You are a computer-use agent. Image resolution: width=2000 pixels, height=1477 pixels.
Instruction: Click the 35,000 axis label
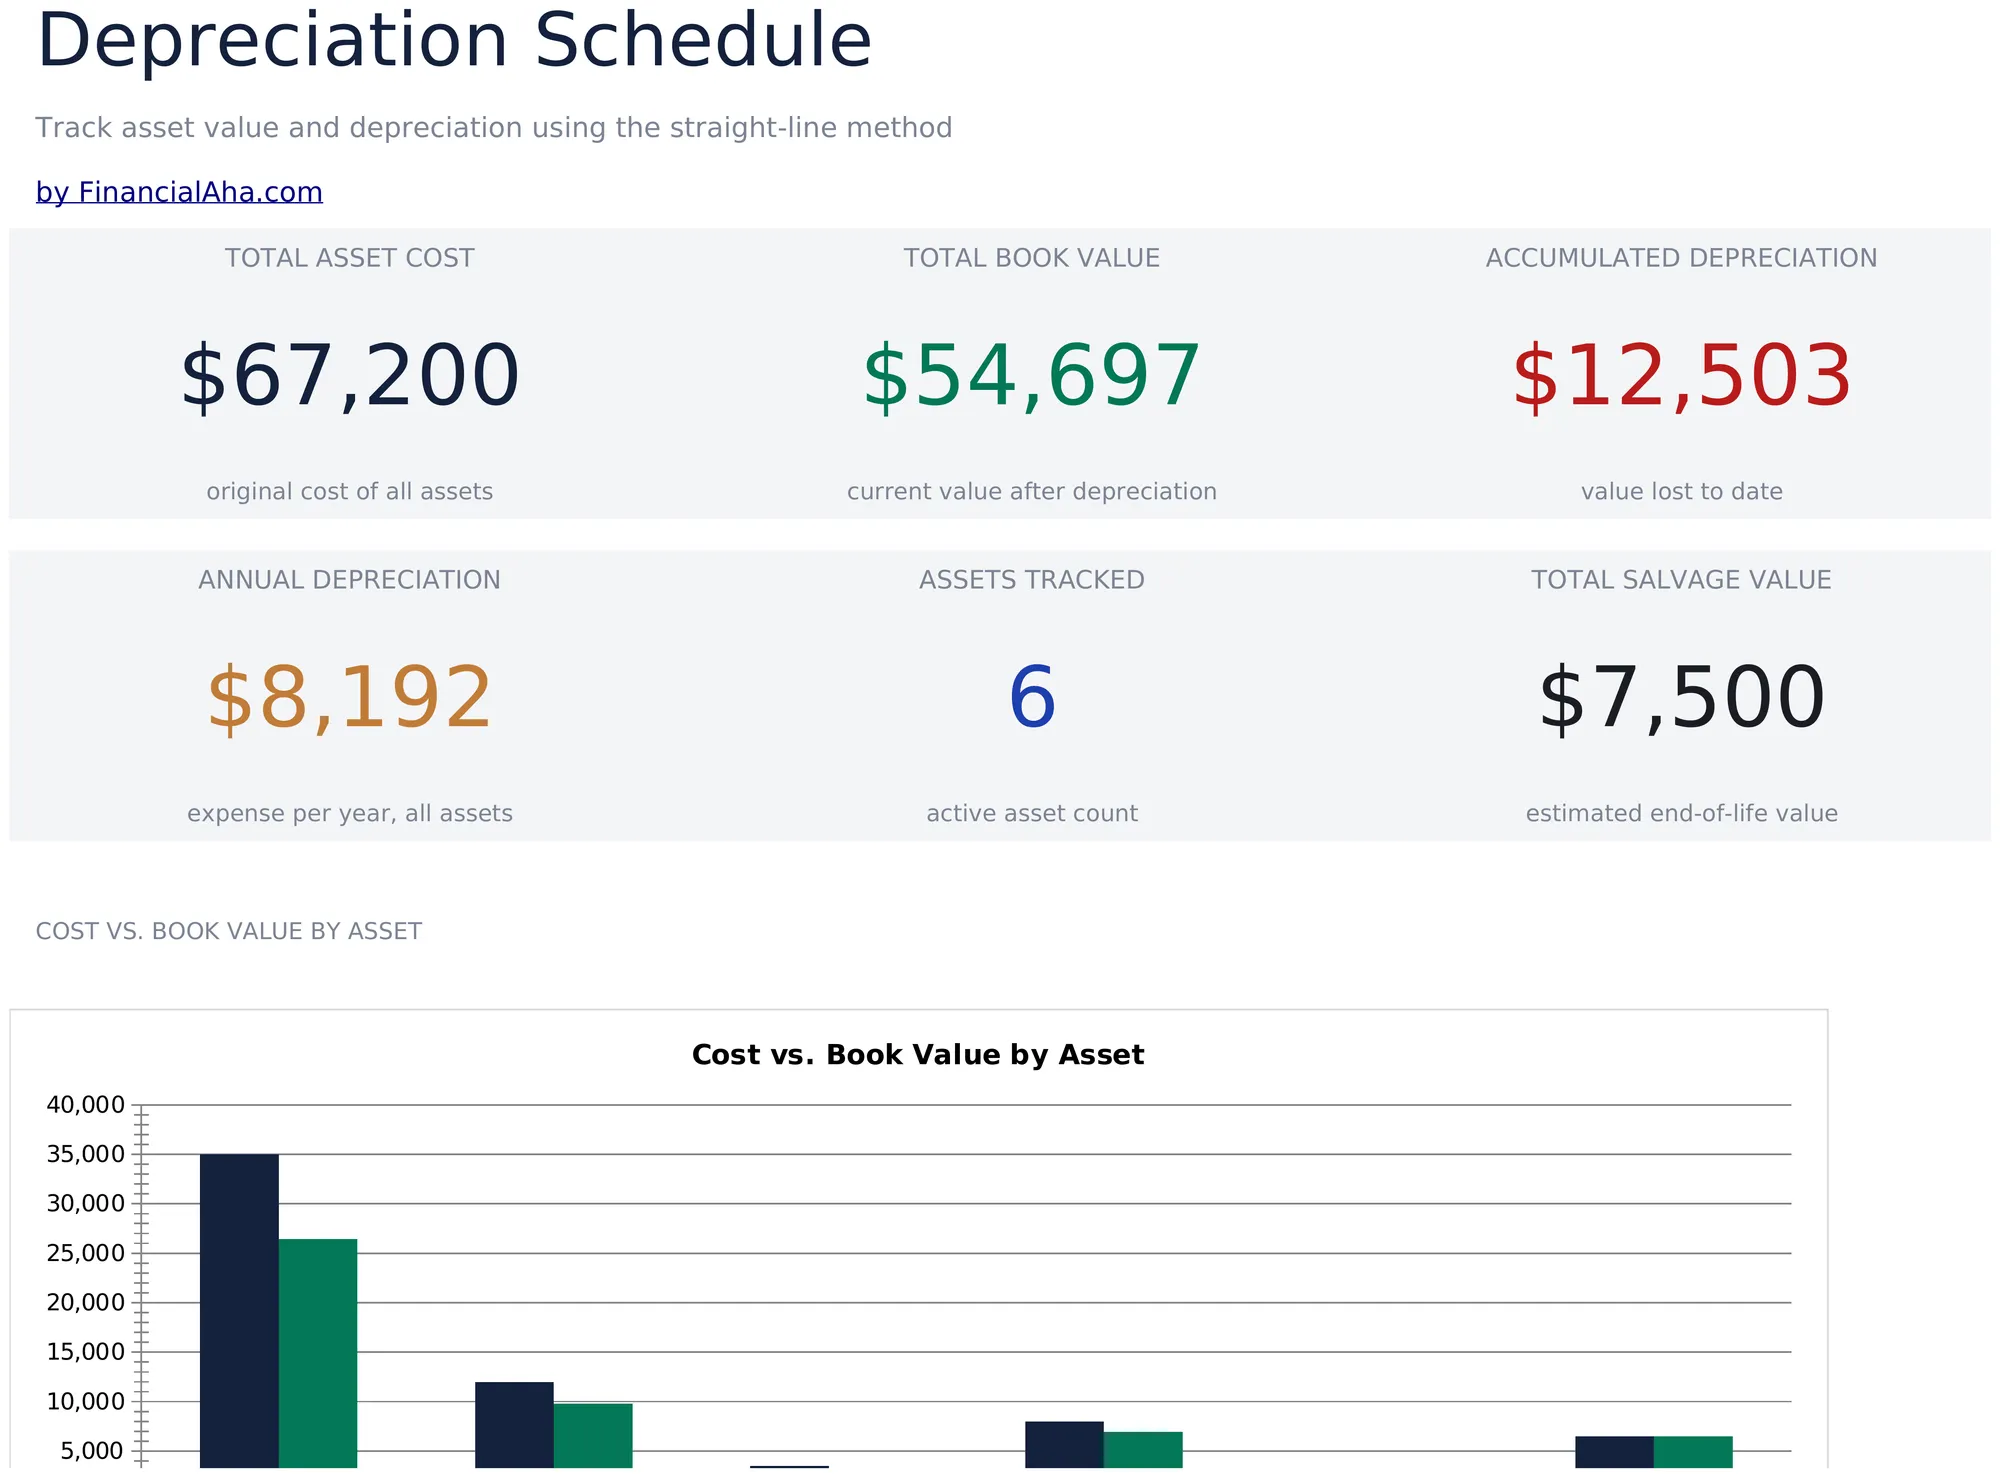(x=86, y=1154)
